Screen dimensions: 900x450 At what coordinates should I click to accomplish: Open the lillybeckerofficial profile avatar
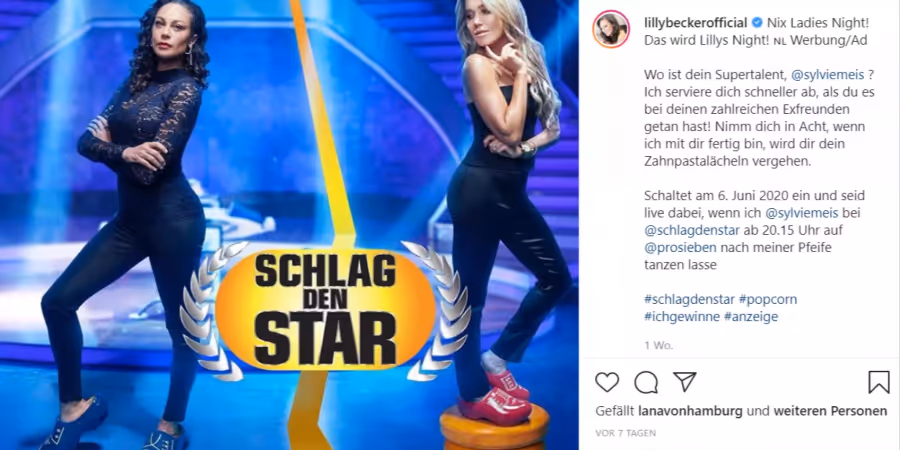pyautogui.click(x=611, y=29)
